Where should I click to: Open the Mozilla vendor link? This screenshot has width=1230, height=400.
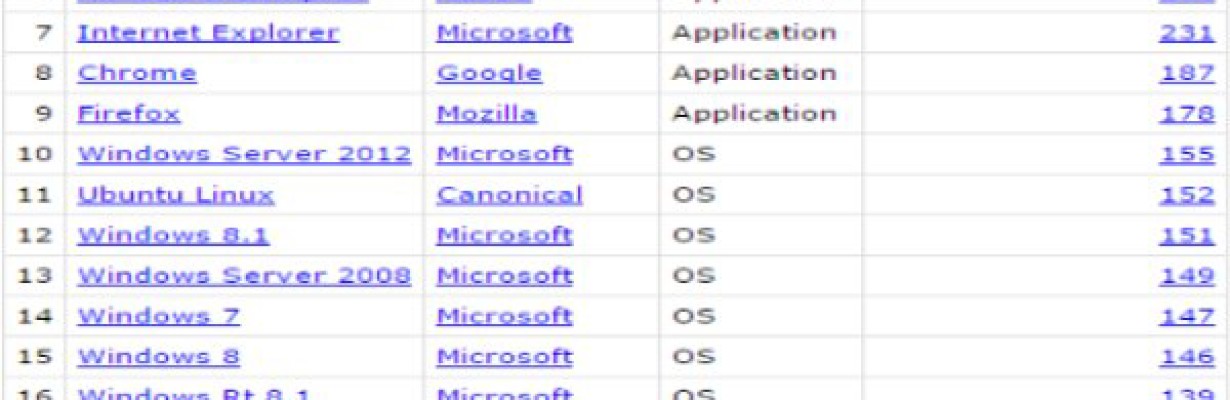pyautogui.click(x=486, y=113)
